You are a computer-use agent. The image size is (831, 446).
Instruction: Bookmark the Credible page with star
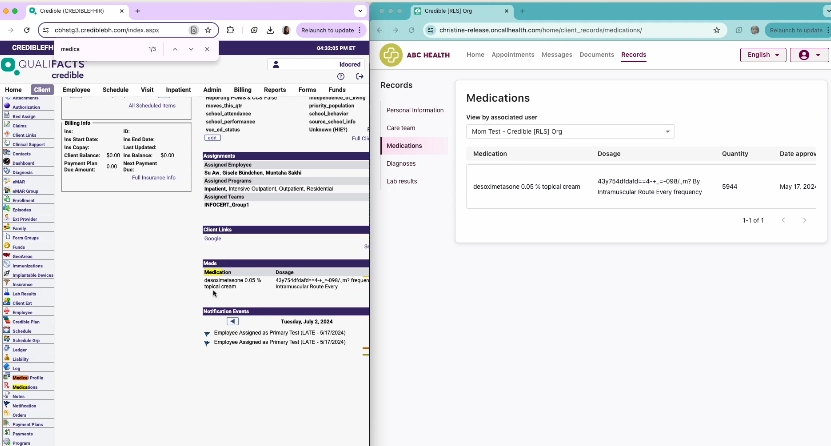[208, 30]
